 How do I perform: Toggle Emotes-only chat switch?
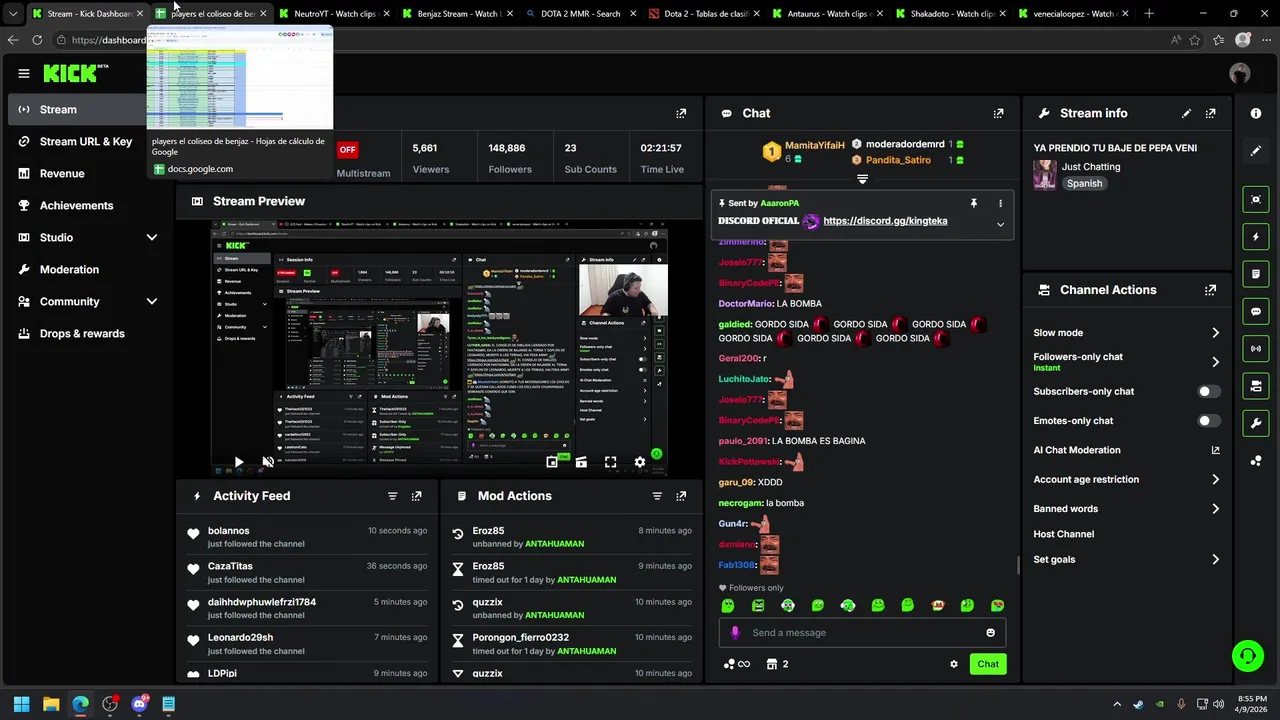(x=1209, y=421)
